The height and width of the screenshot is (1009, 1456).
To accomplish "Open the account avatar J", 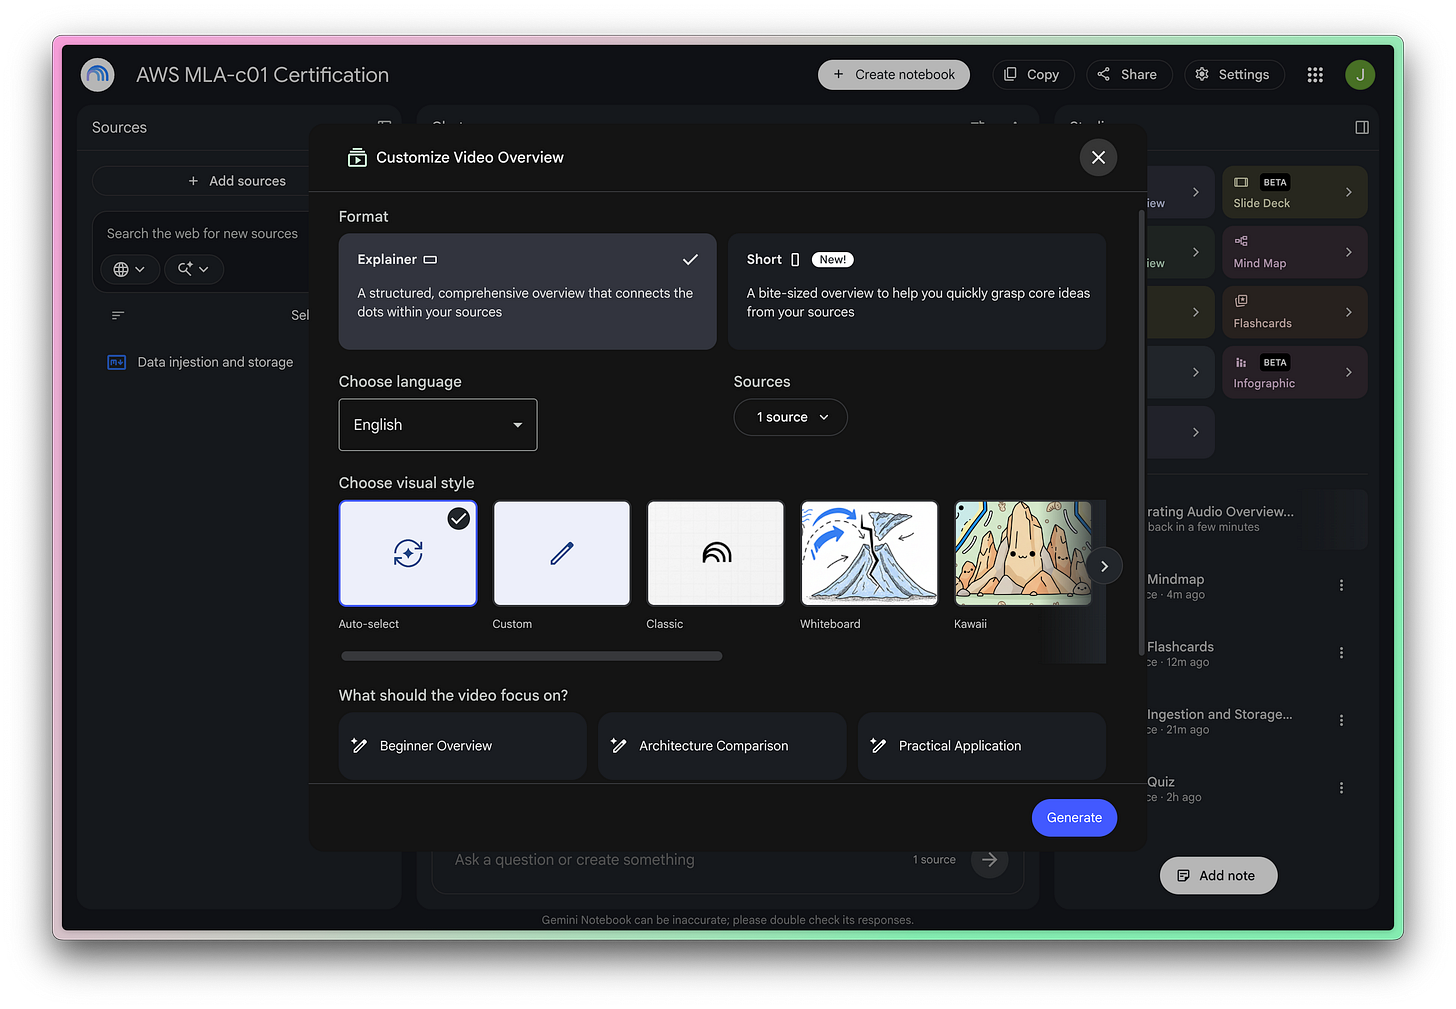I will pyautogui.click(x=1360, y=75).
